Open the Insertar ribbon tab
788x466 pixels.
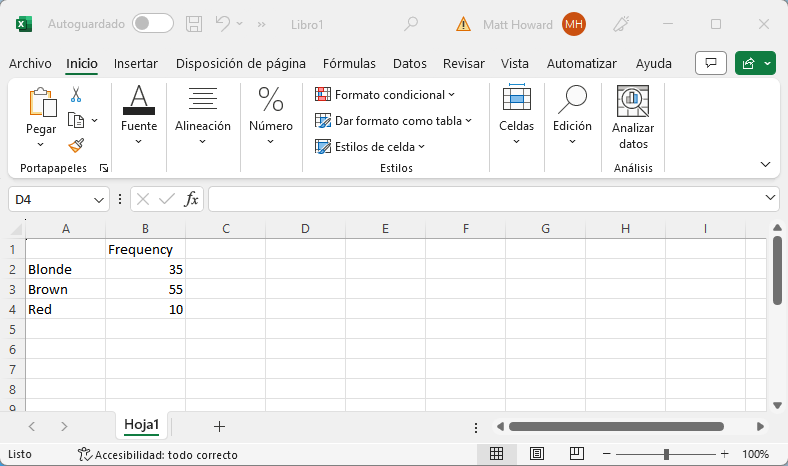click(136, 63)
